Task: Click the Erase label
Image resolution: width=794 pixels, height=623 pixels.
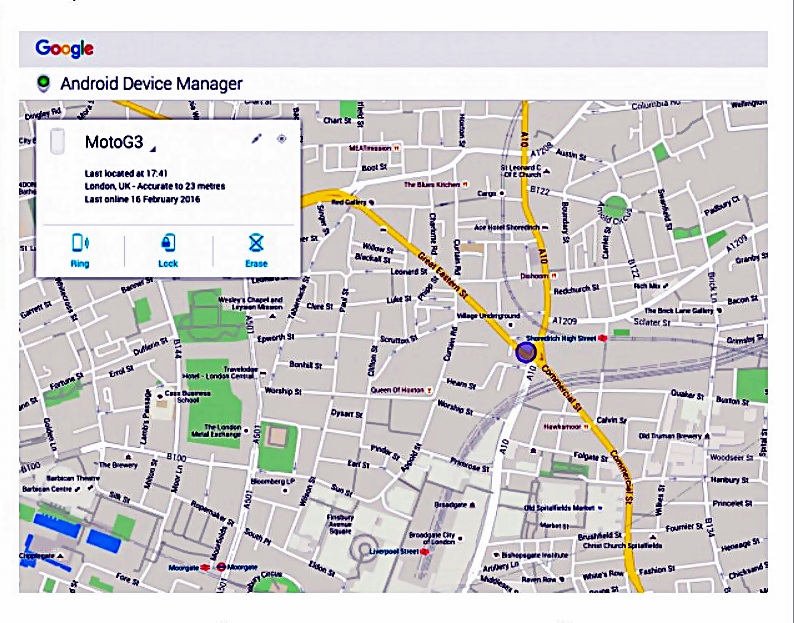Action: pos(256,263)
